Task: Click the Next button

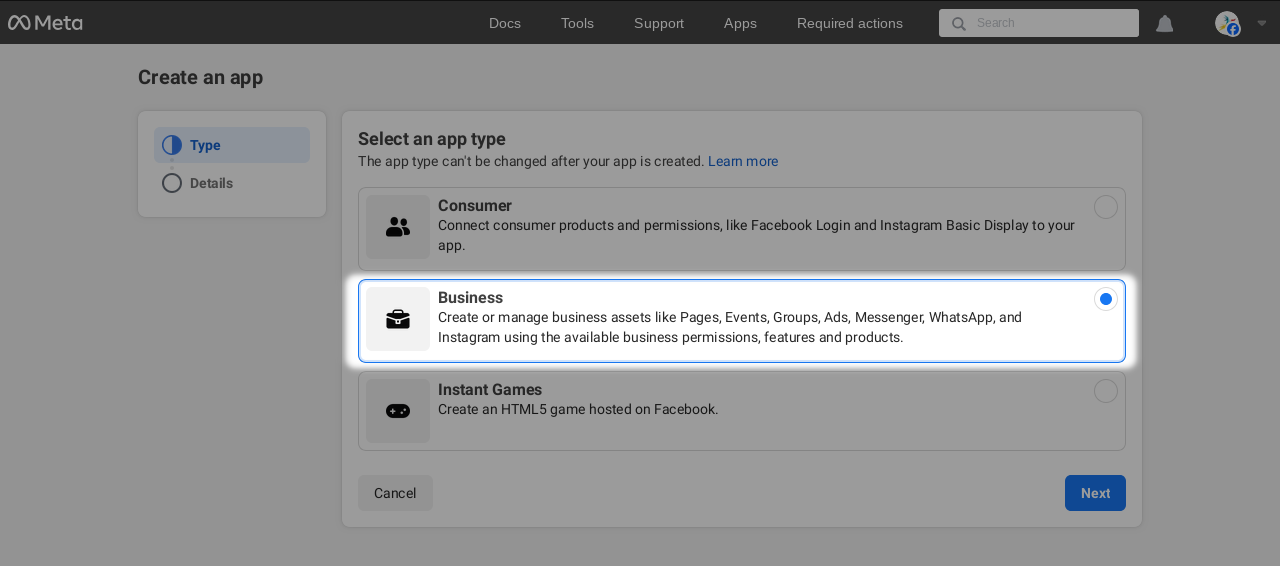Action: (x=1095, y=493)
